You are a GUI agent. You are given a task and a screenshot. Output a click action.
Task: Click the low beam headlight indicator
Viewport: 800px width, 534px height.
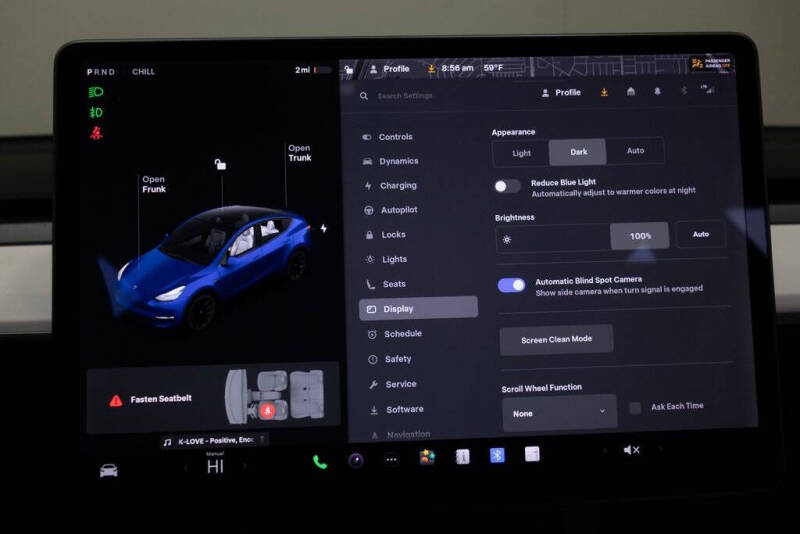(x=96, y=92)
